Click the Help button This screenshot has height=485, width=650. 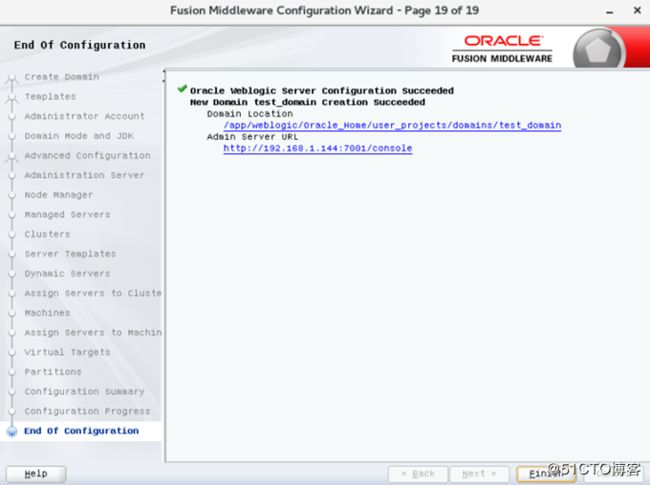pyautogui.click(x=36, y=474)
